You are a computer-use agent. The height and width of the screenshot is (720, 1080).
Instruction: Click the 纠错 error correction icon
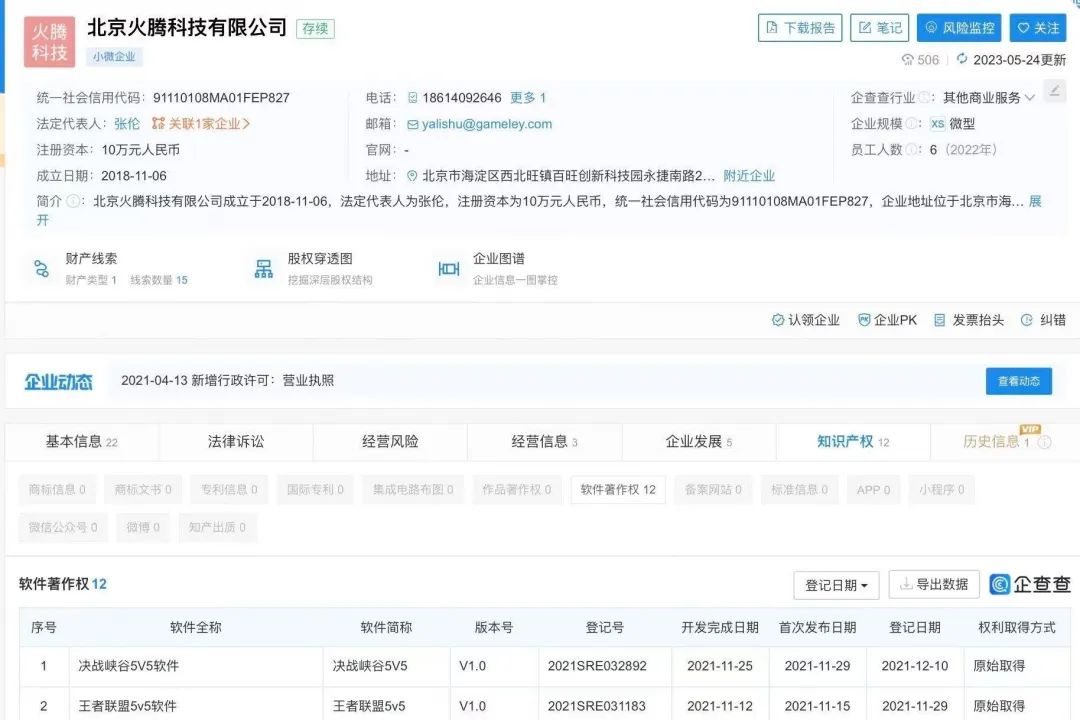coord(1027,320)
